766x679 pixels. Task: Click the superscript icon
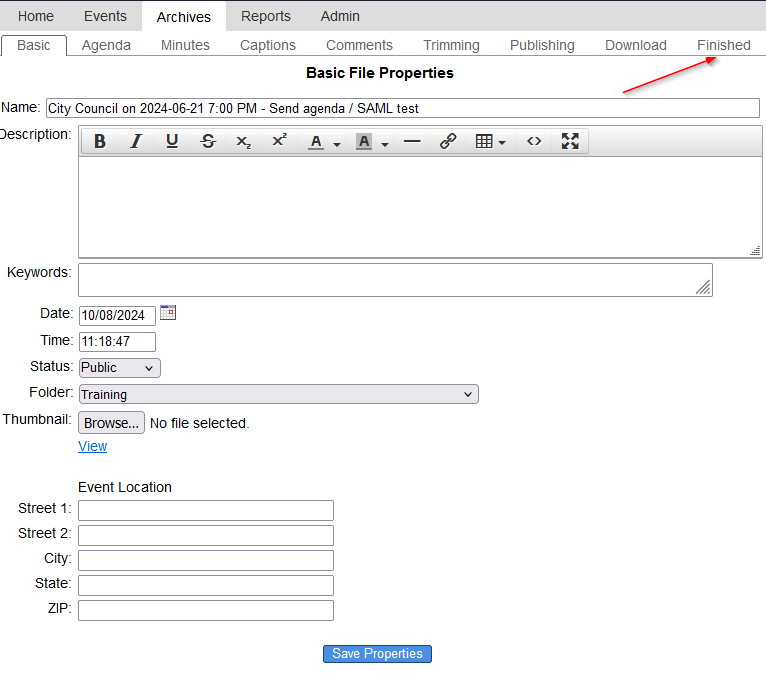280,142
